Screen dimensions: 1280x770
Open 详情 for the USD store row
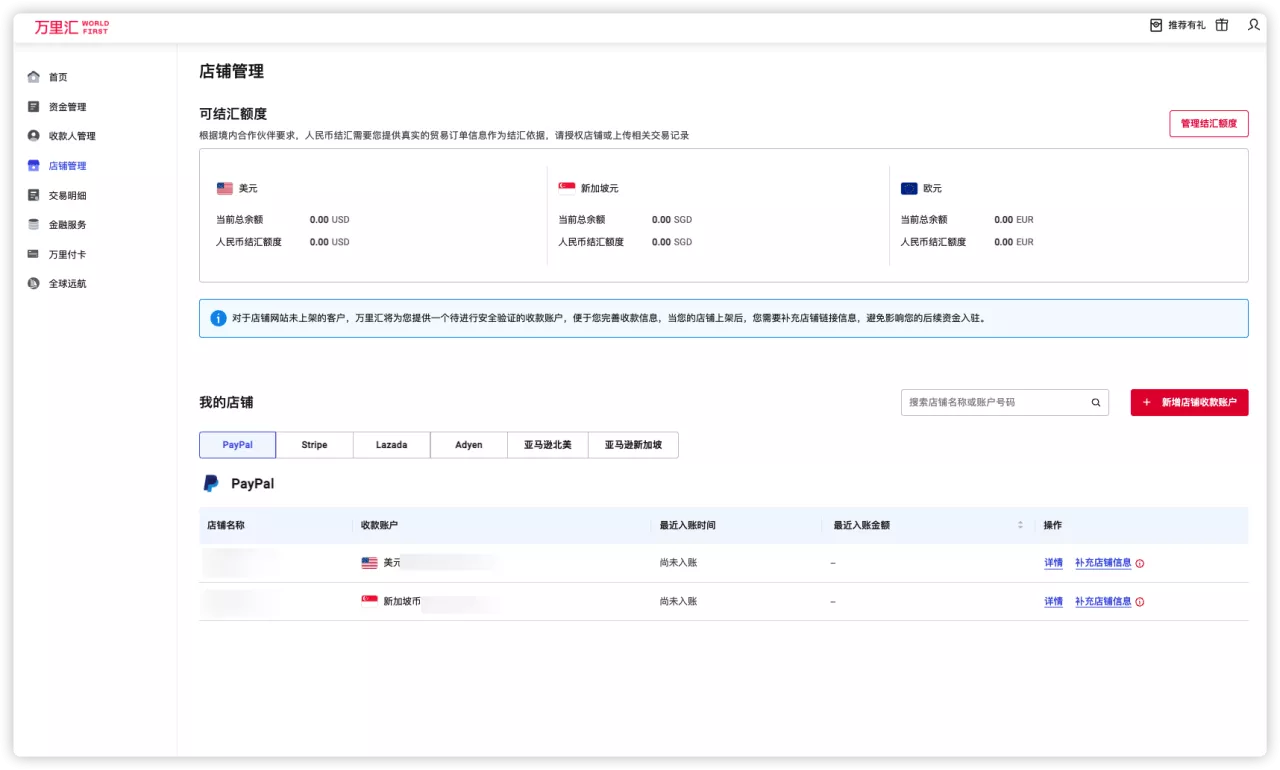1053,562
